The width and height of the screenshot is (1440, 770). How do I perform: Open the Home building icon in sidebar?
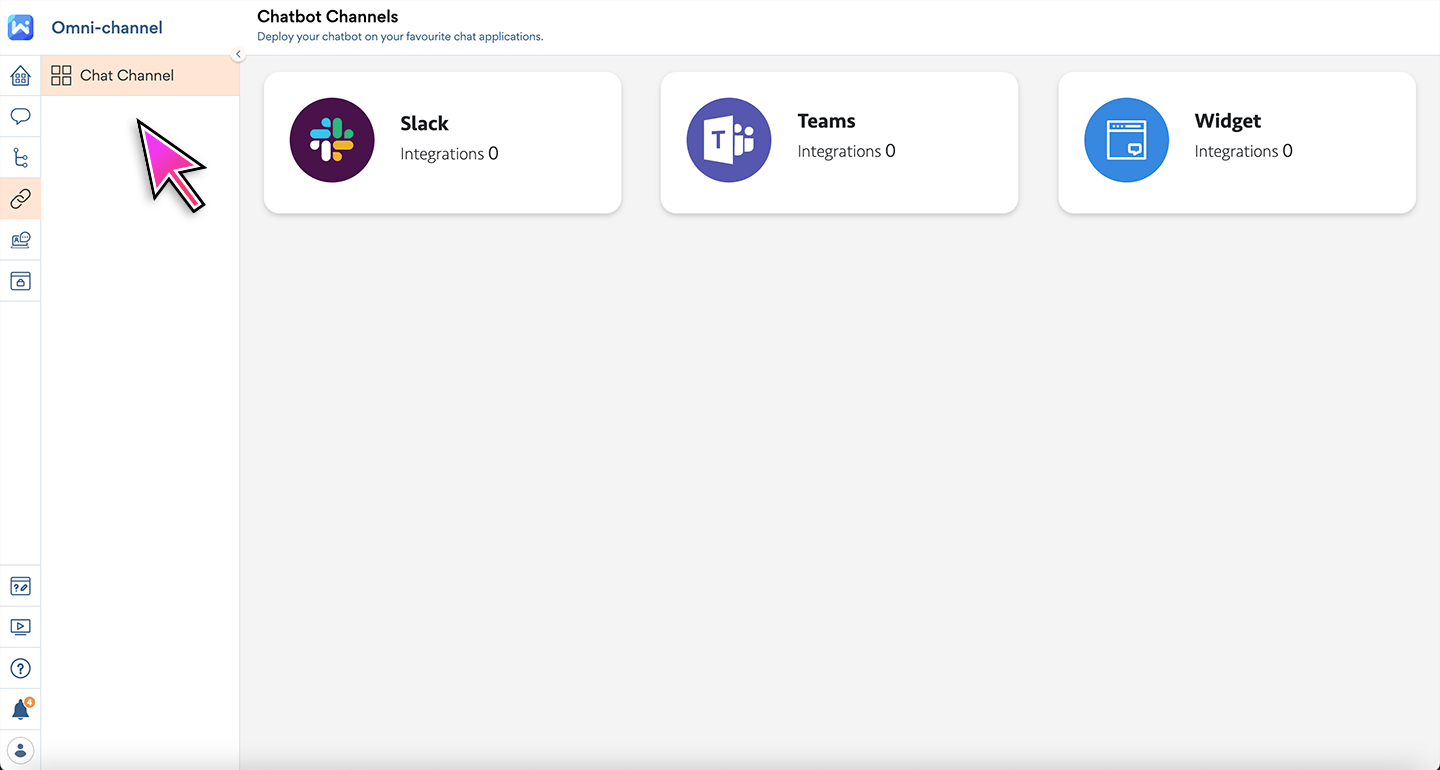coord(20,75)
